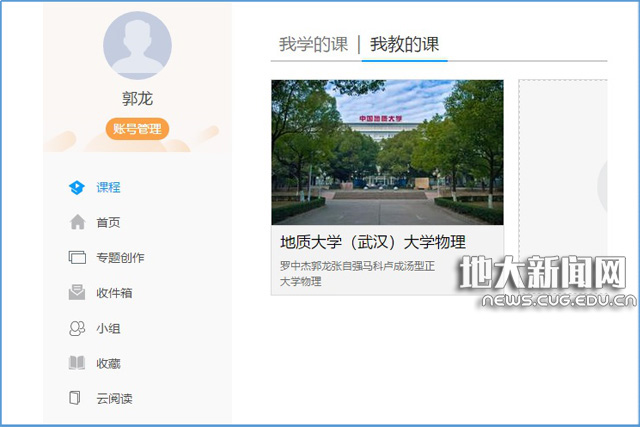640x427 pixels.
Task: Click the 首页 house icon
Action: coord(77,222)
